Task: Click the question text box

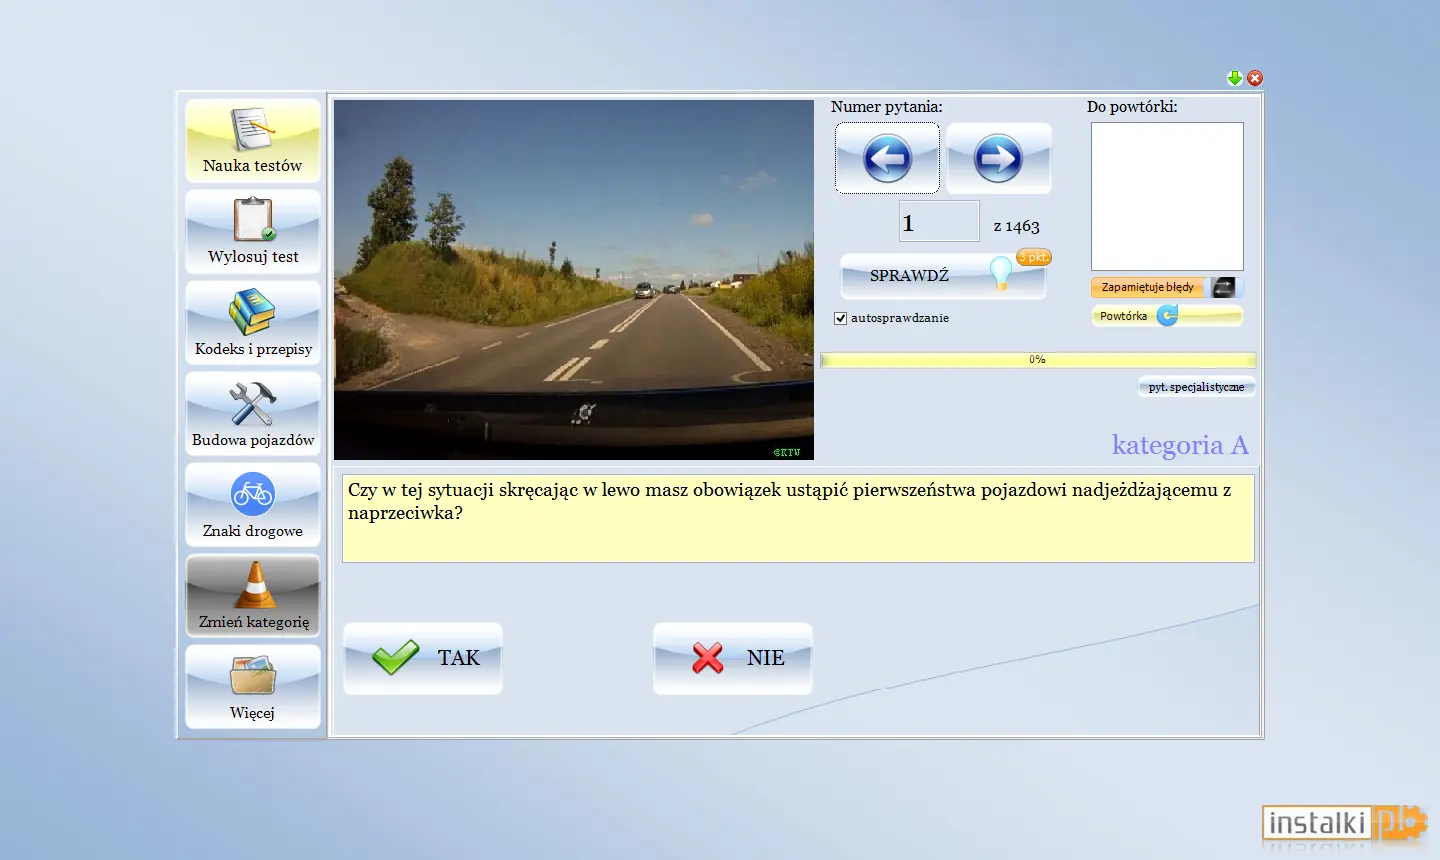Action: [x=798, y=518]
